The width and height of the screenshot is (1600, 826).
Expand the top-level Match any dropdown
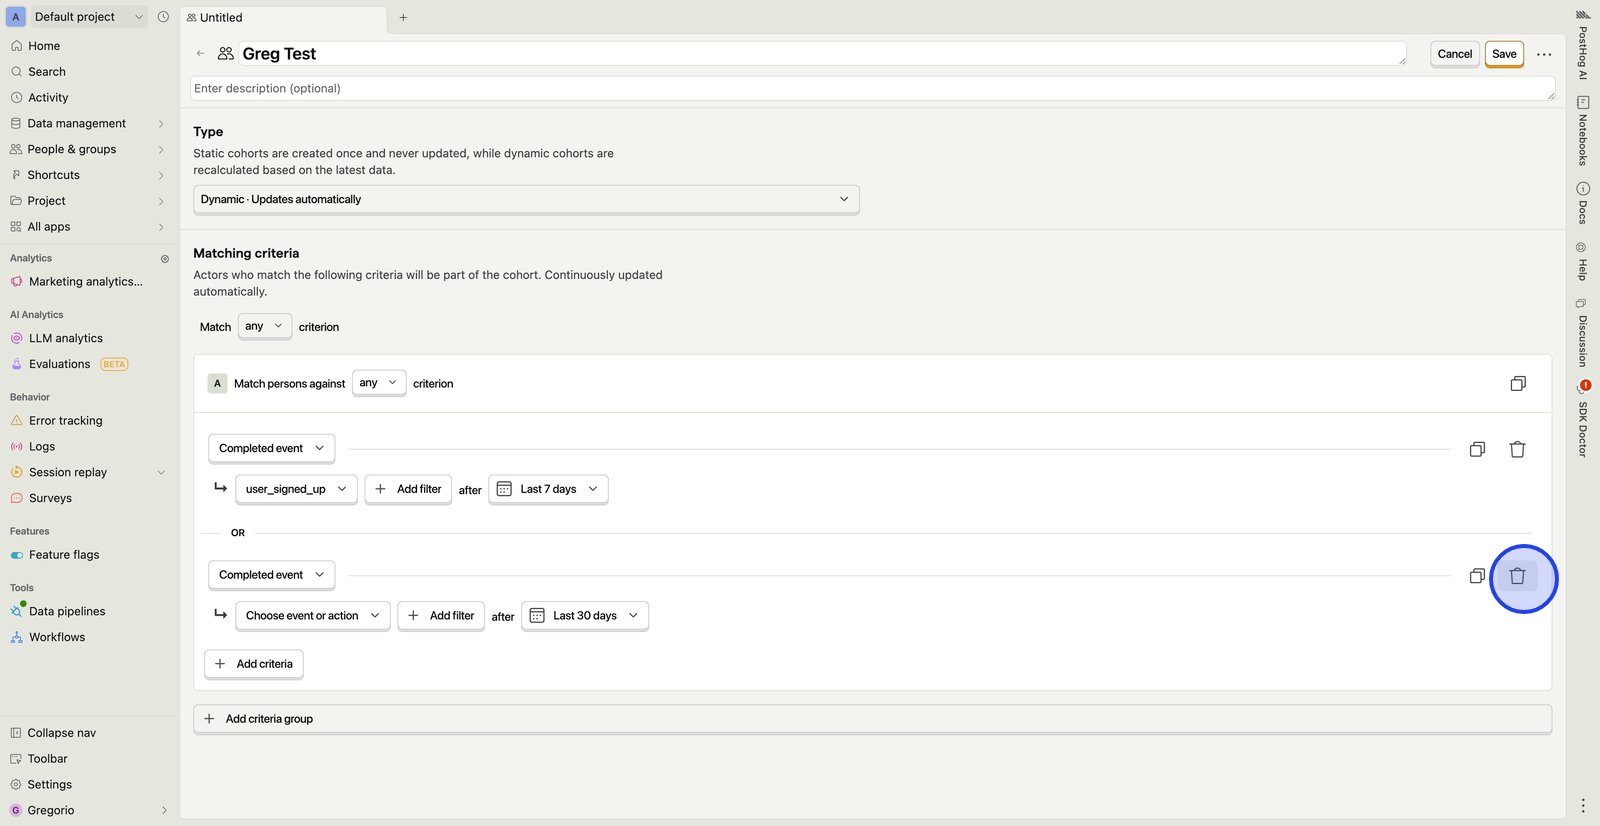pyautogui.click(x=264, y=326)
